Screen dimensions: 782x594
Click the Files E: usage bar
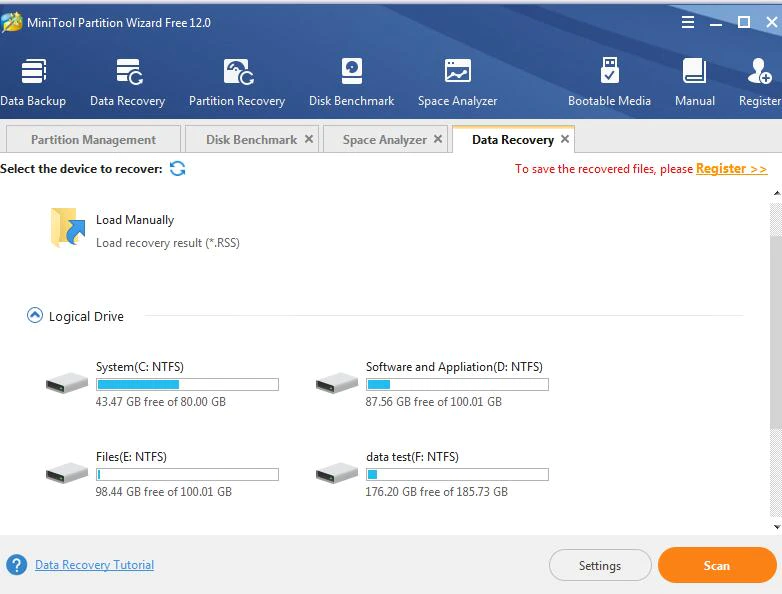pyautogui.click(x=187, y=474)
